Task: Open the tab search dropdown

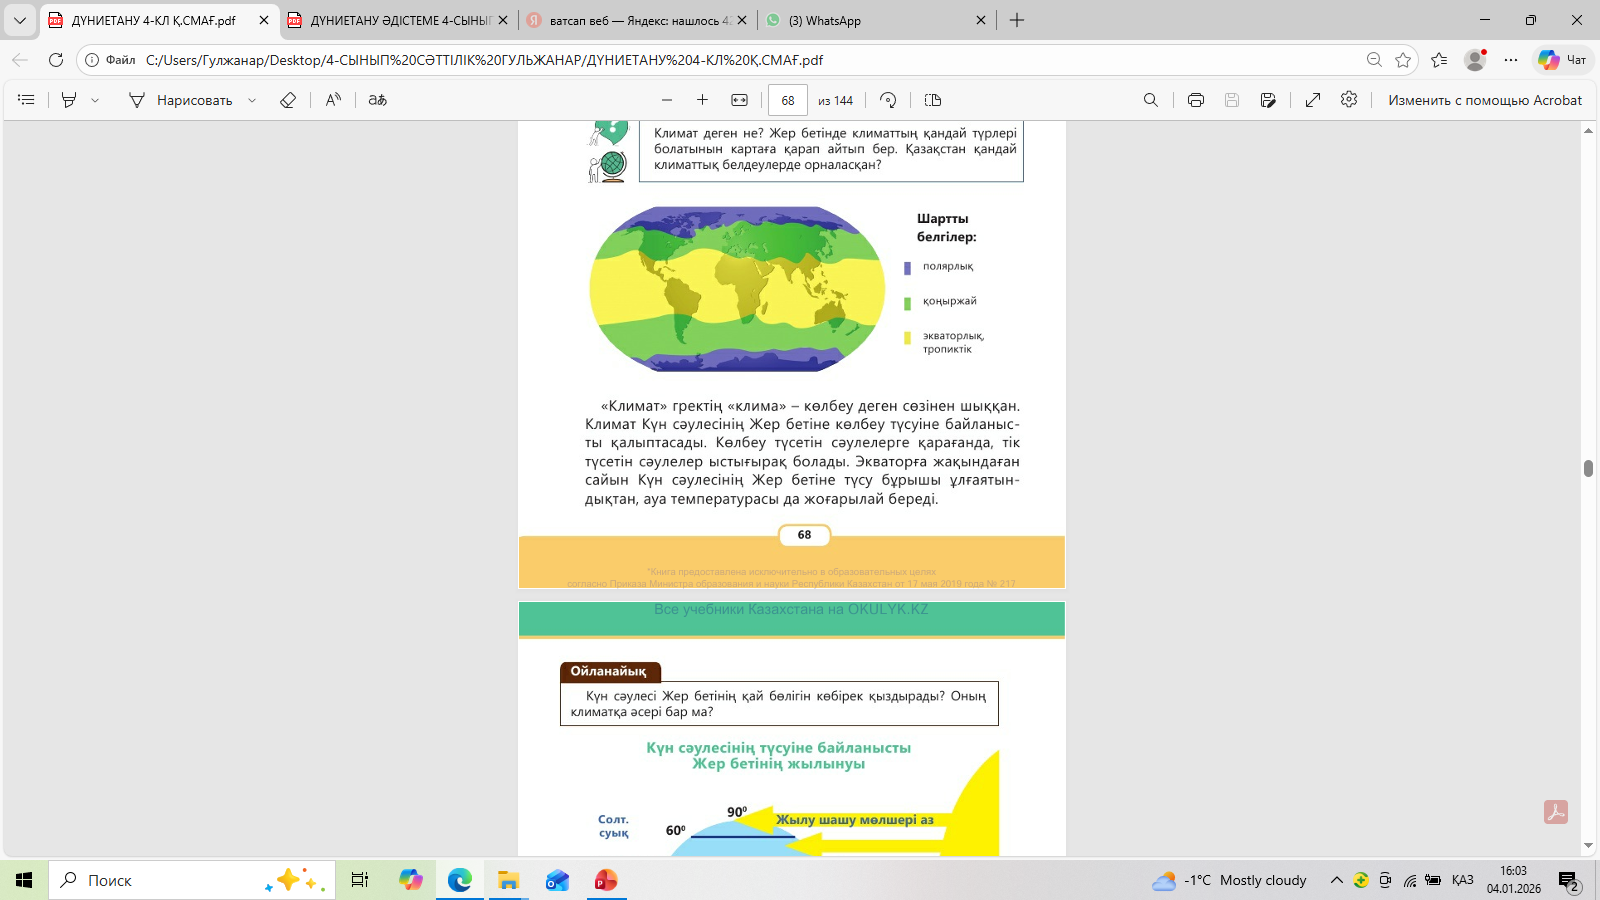Action: tap(19, 20)
